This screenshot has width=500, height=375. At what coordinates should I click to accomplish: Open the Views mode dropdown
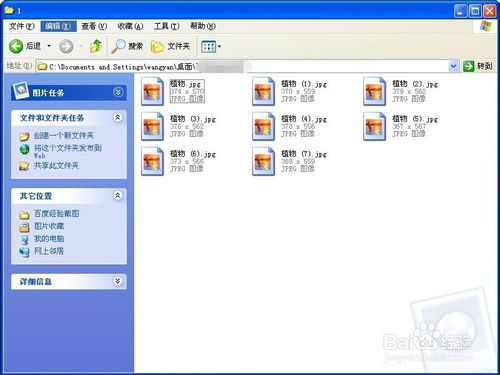pyautogui.click(x=211, y=46)
